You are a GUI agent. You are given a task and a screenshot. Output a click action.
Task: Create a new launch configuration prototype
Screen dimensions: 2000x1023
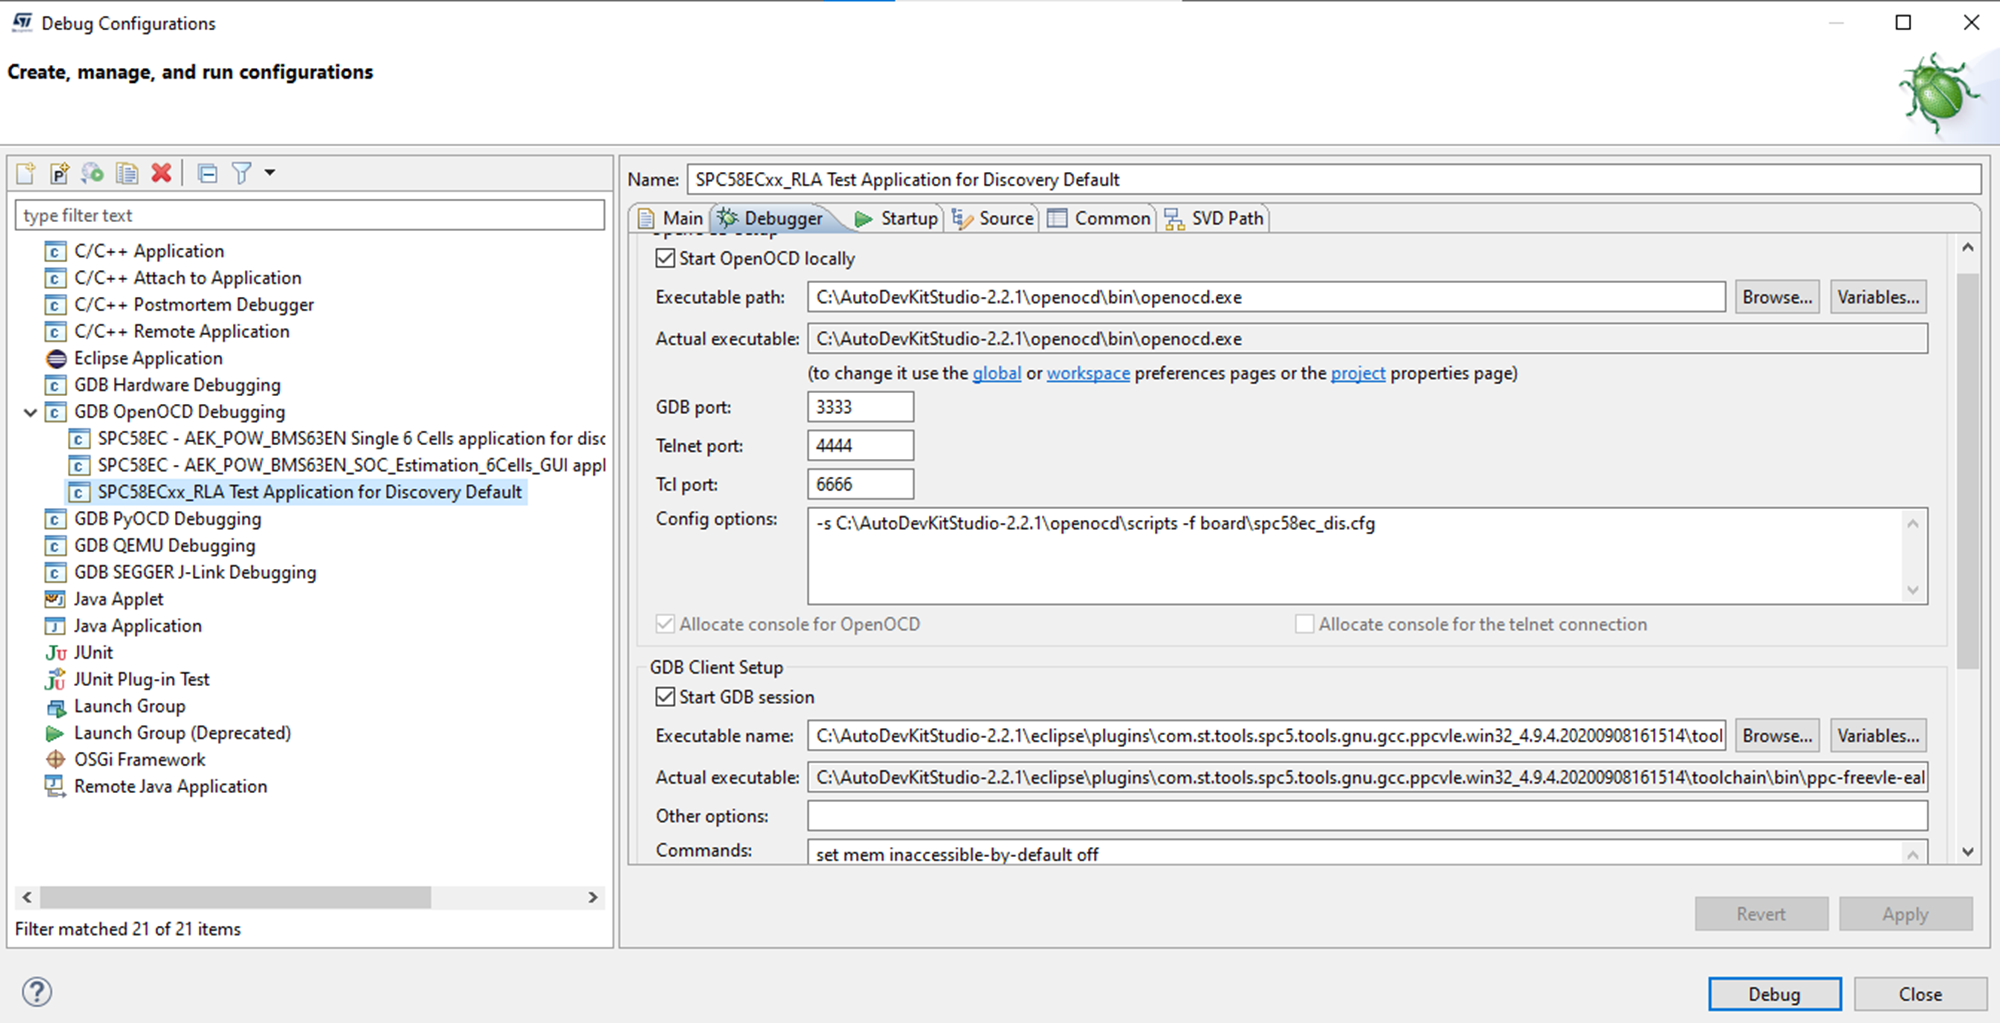coord(58,172)
